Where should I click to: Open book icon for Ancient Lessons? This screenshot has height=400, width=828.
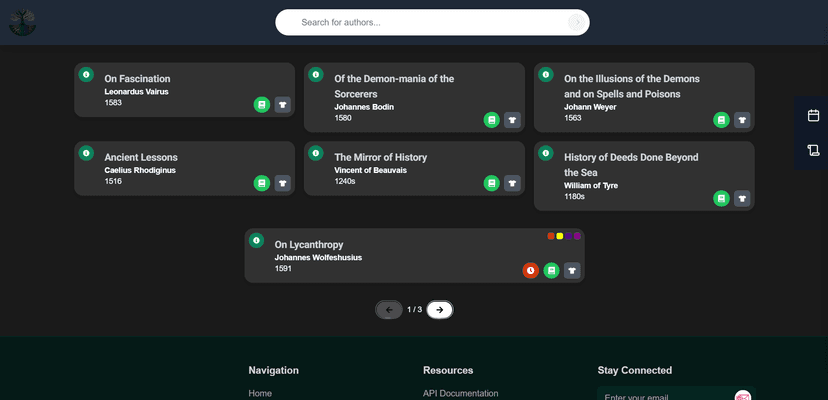261,183
